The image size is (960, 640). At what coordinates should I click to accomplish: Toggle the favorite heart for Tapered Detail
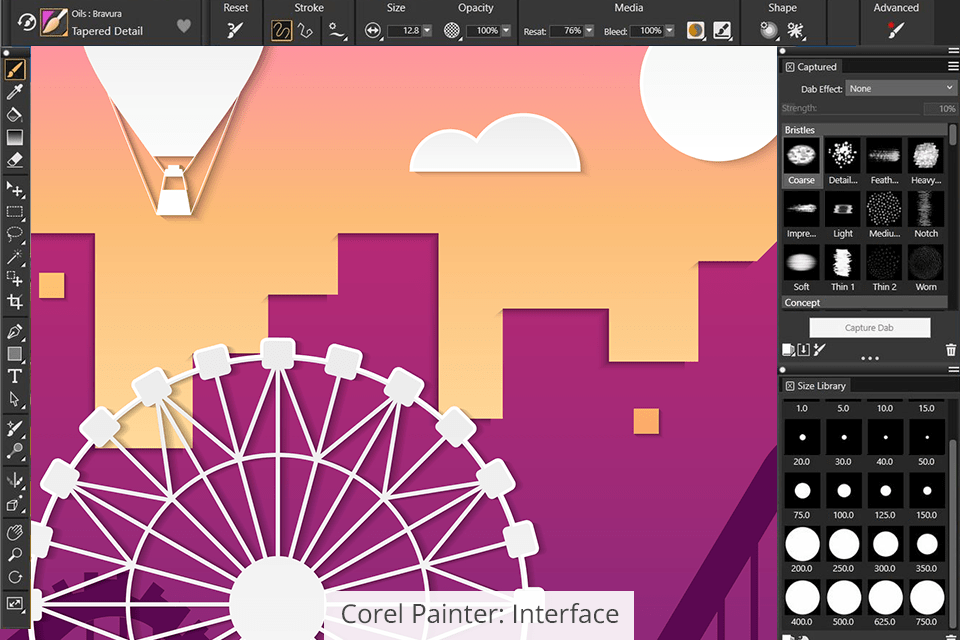click(184, 26)
